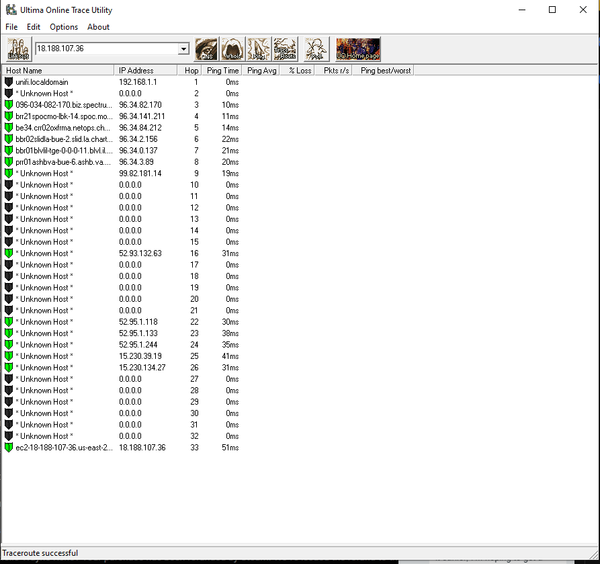Screen dimensions: 600x564
Task: Click the 51ms ping time value
Action: click(230, 448)
